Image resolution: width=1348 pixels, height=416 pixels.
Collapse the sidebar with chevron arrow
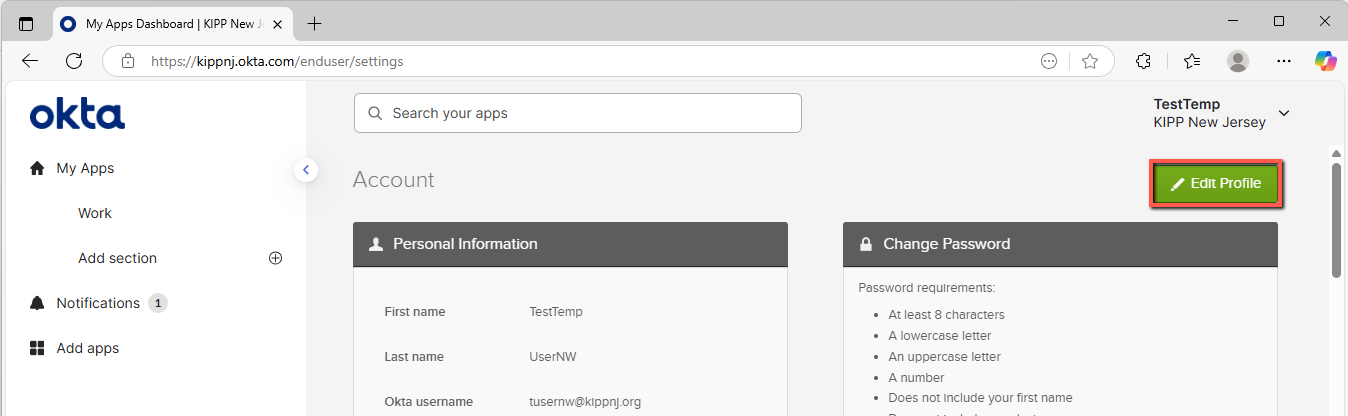(306, 170)
